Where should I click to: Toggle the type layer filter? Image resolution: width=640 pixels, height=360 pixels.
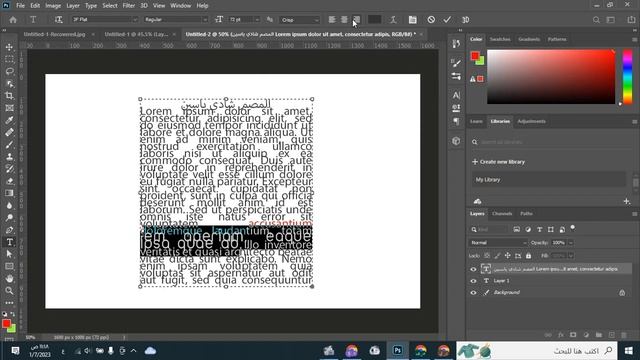coord(540,230)
